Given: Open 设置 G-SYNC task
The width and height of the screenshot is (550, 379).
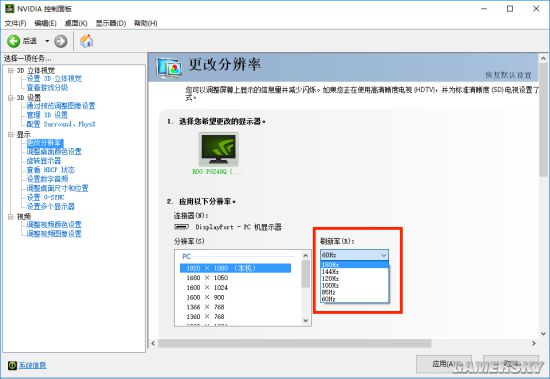Looking at the screenshot, I should point(46,197).
